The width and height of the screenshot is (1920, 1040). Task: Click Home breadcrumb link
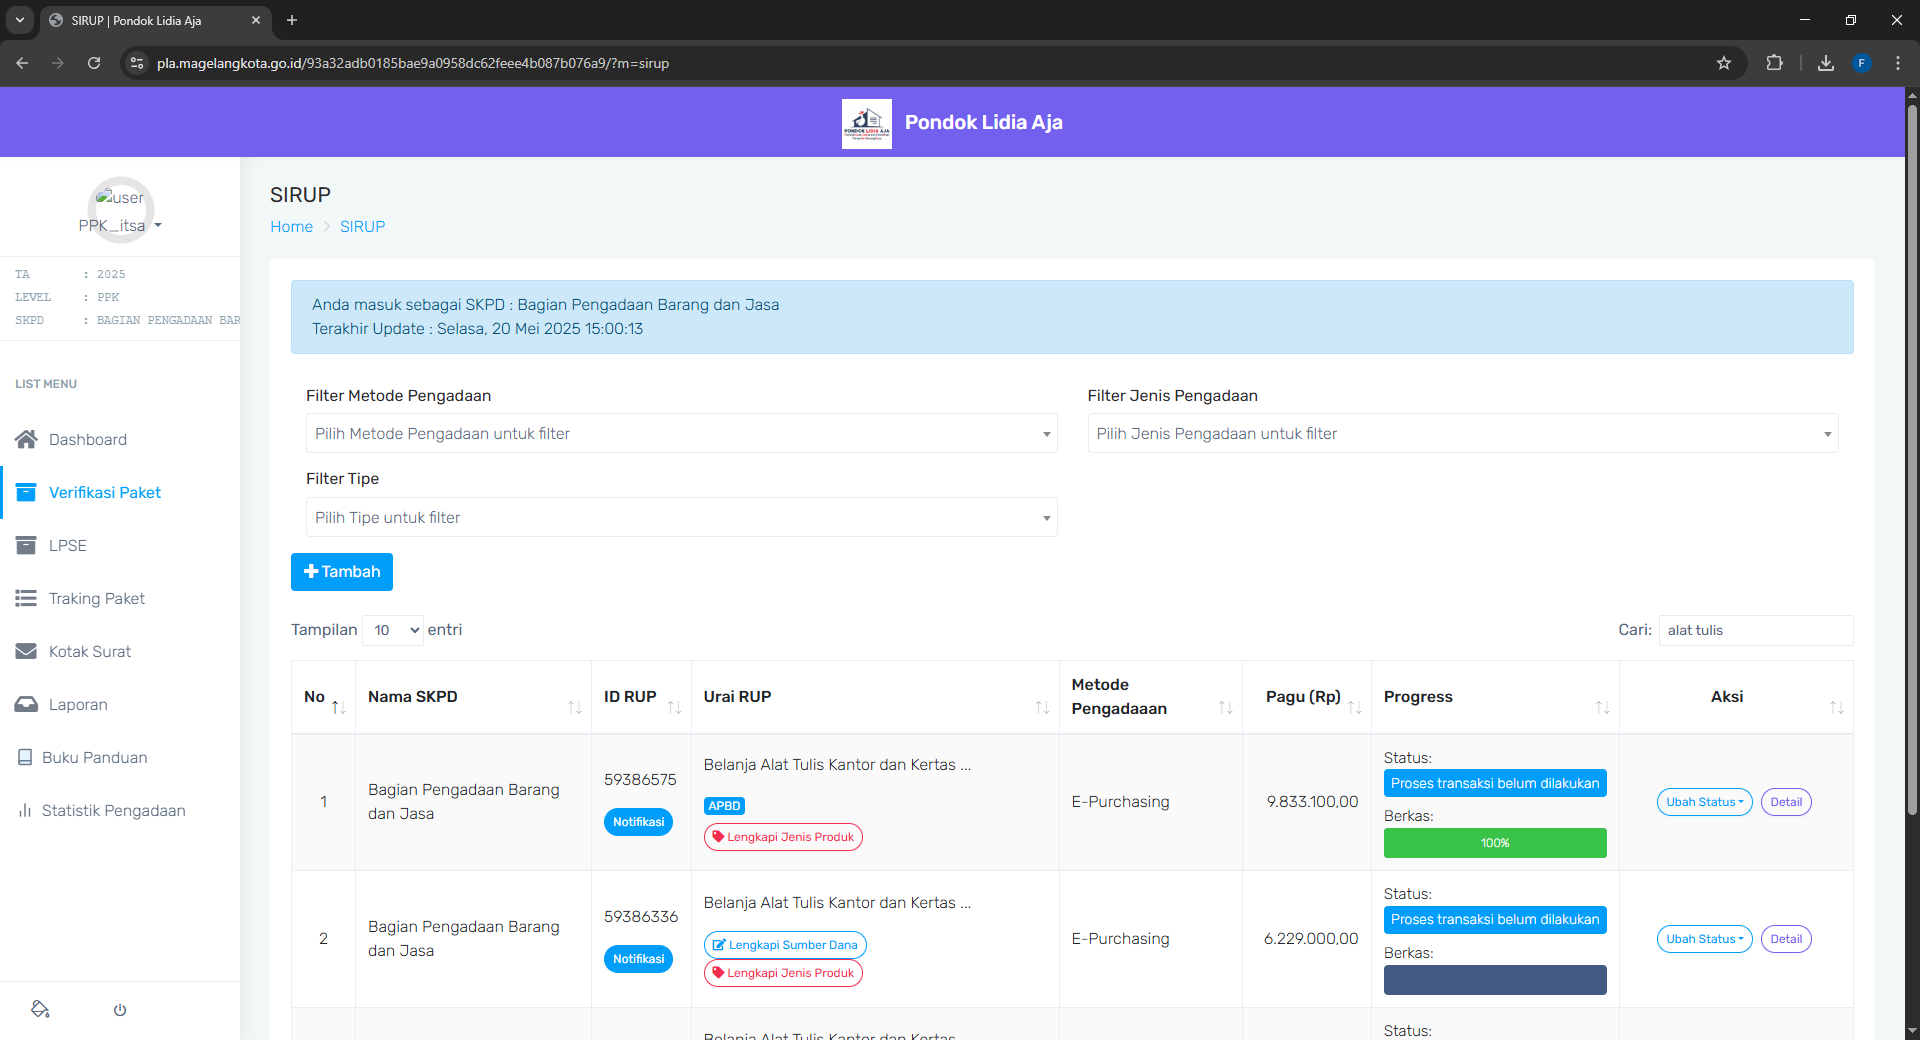pos(291,227)
